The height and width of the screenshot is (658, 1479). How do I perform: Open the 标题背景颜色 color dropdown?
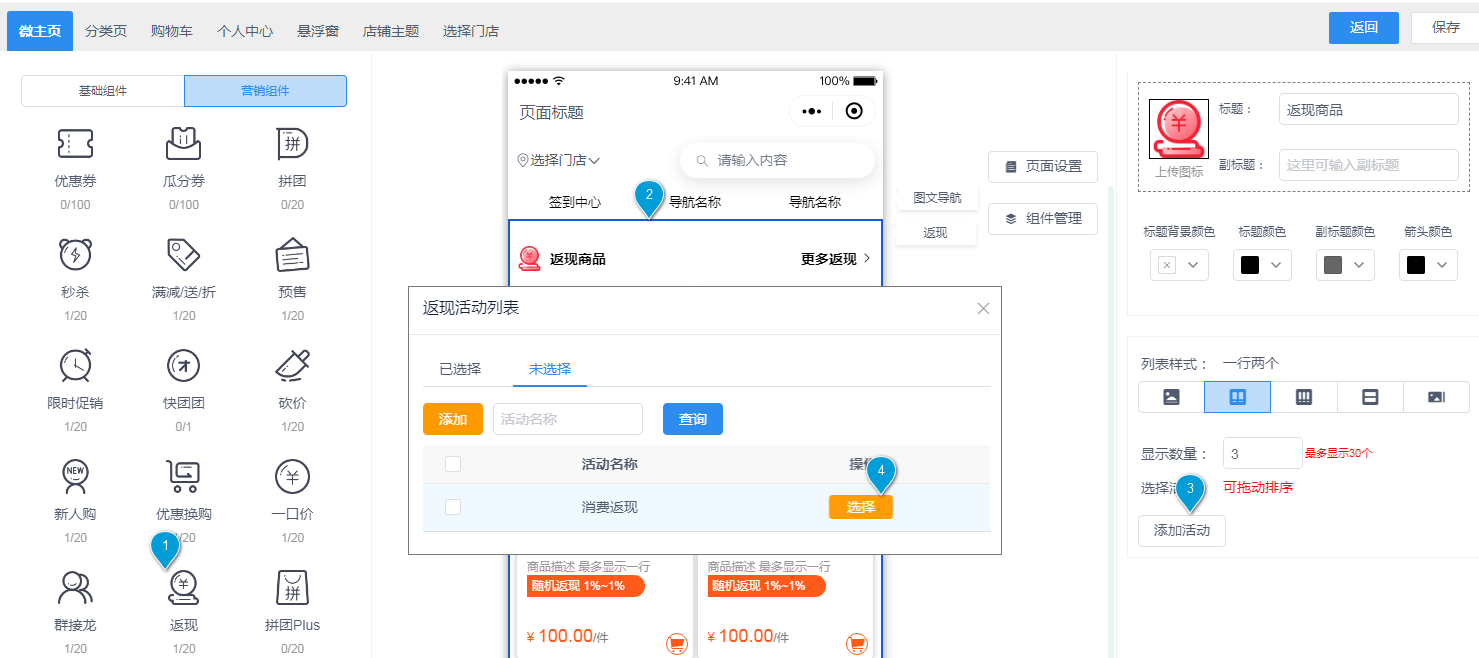coord(1179,265)
